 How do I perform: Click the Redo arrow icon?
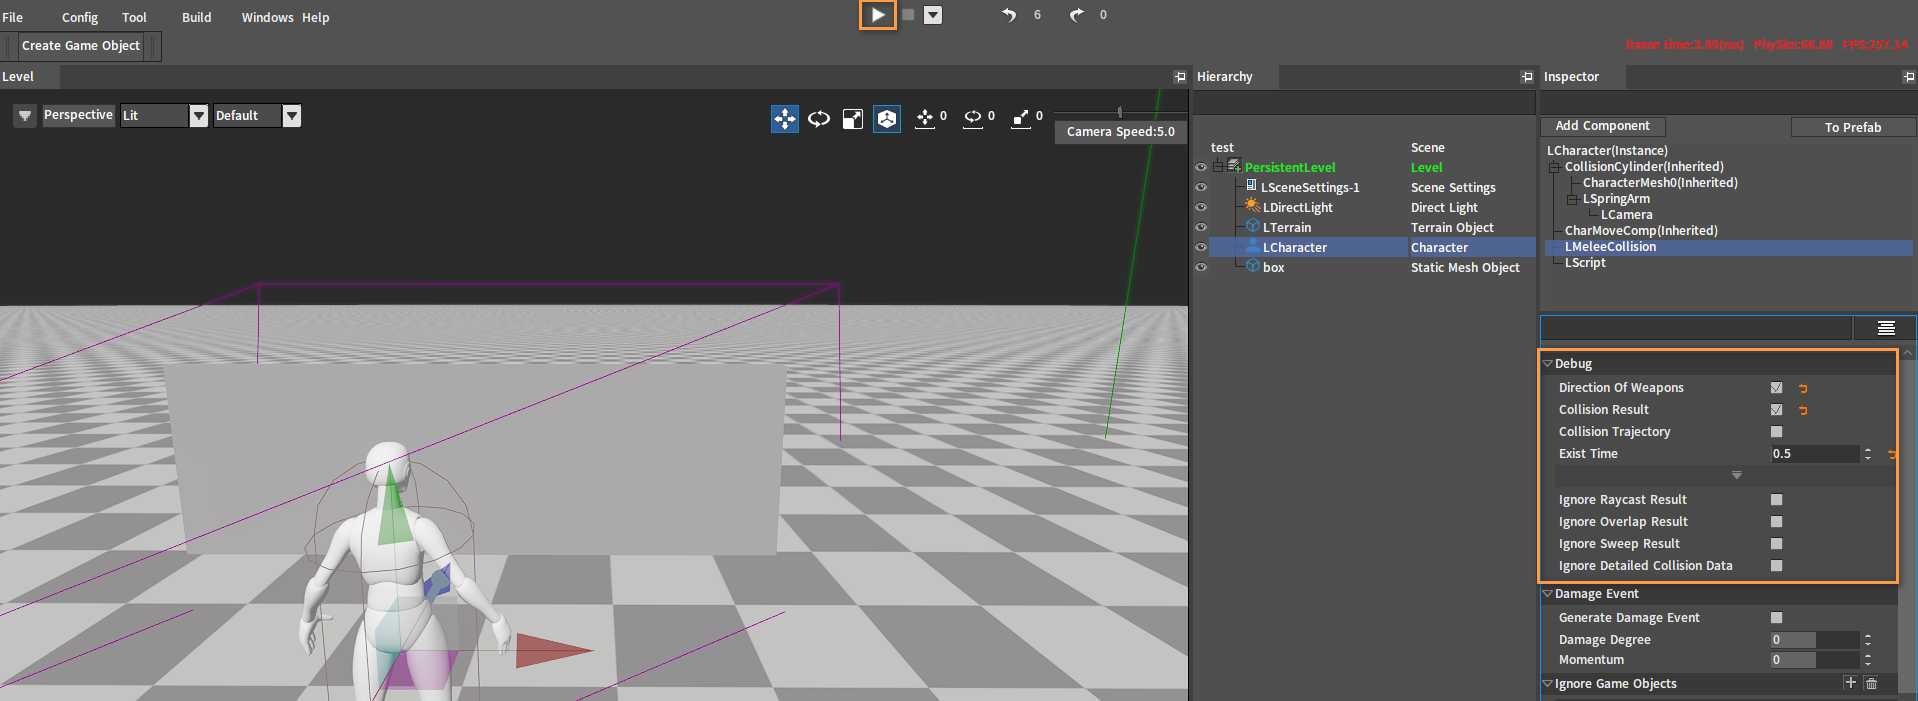pos(1076,15)
